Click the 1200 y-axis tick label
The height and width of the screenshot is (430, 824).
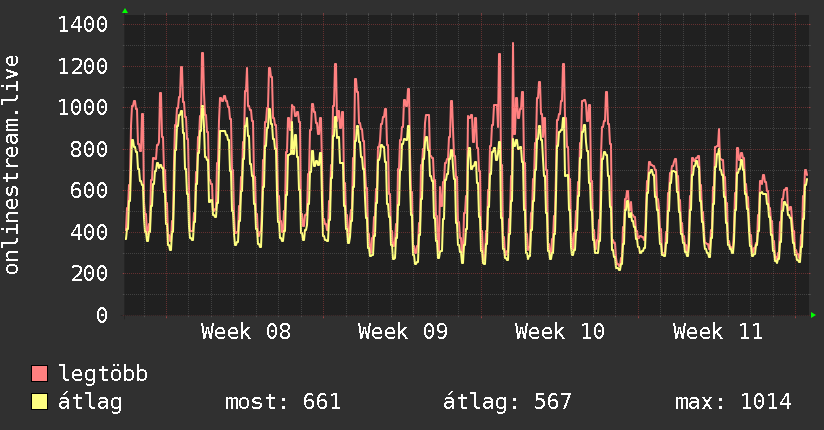(x=83, y=66)
